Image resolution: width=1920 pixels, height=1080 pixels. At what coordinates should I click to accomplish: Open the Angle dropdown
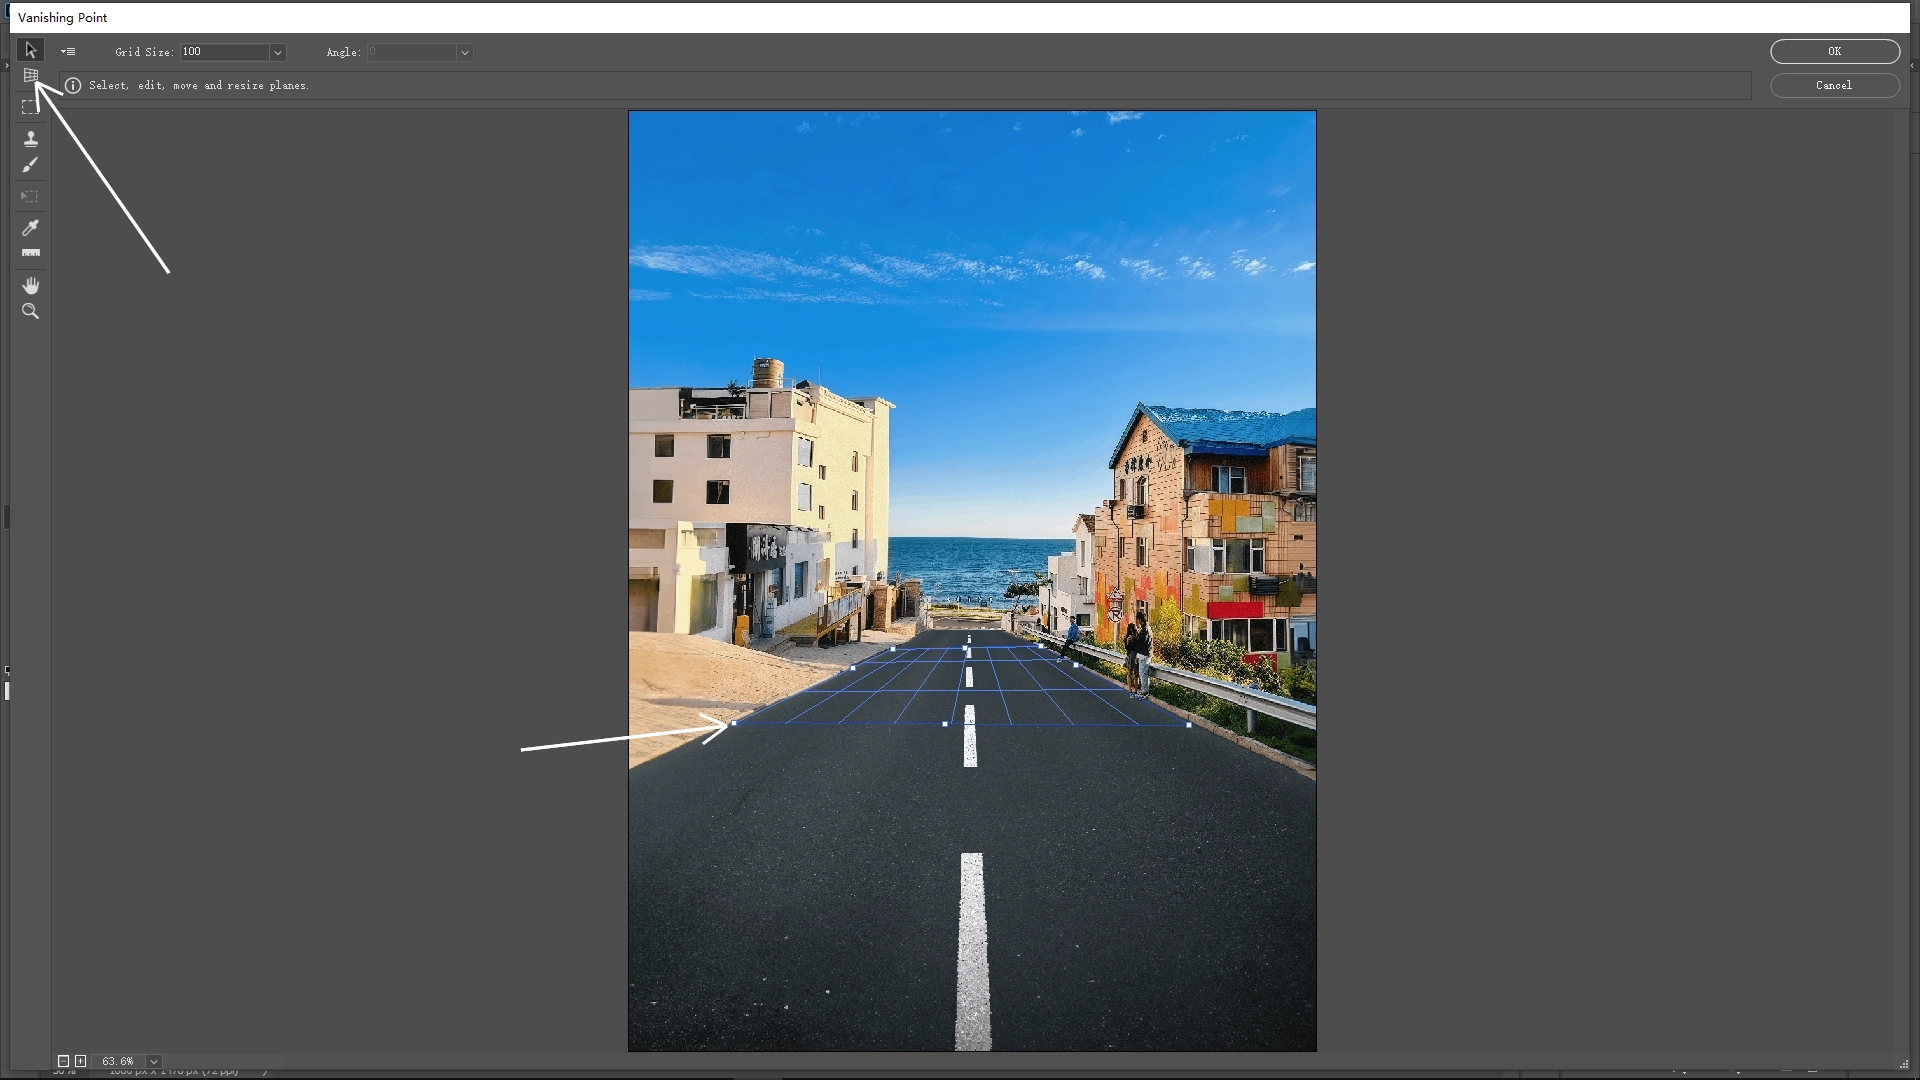pos(464,53)
